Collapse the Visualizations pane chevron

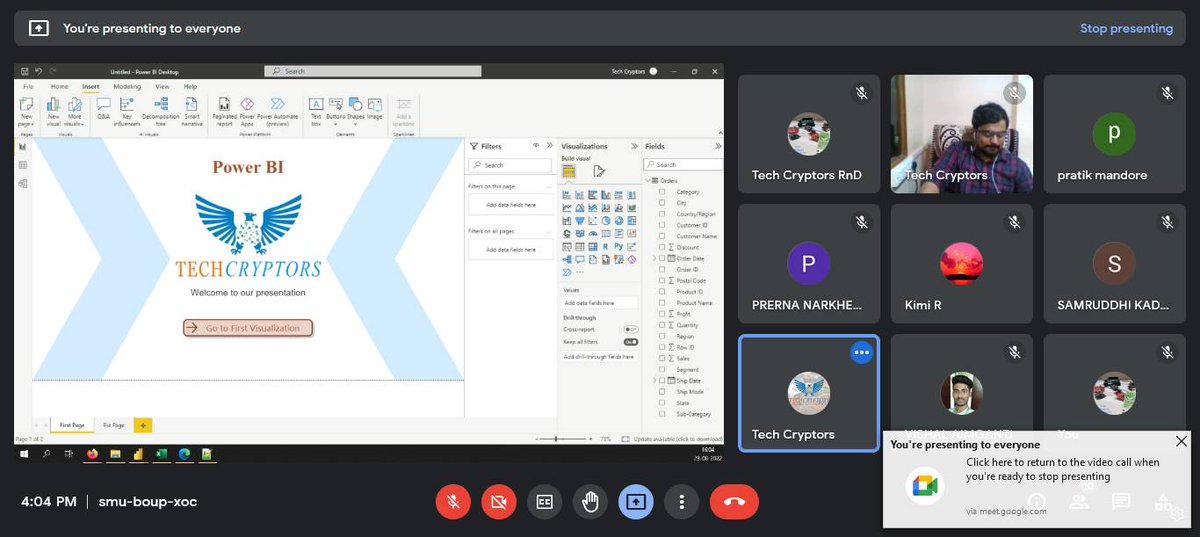point(634,146)
